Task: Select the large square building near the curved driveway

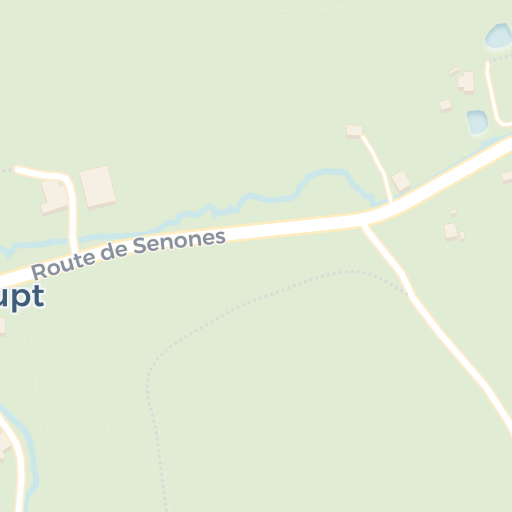Action: pyautogui.click(x=97, y=187)
